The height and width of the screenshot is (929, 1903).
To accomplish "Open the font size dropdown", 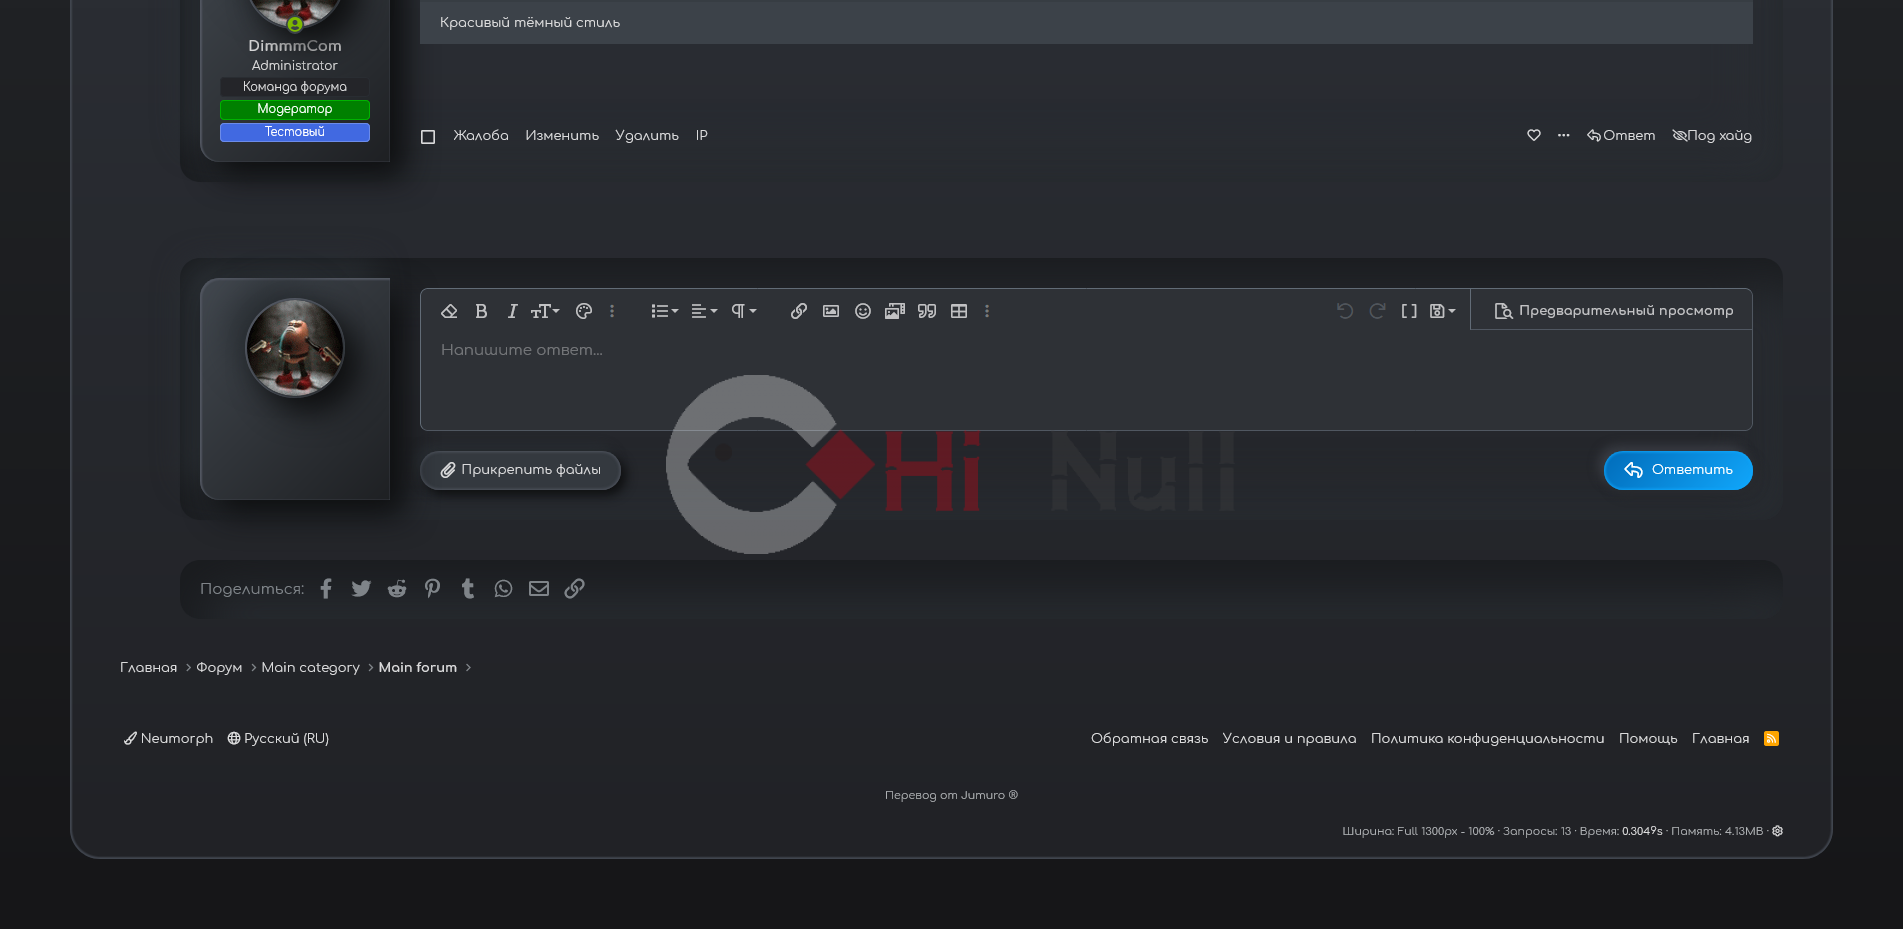I will [x=545, y=311].
